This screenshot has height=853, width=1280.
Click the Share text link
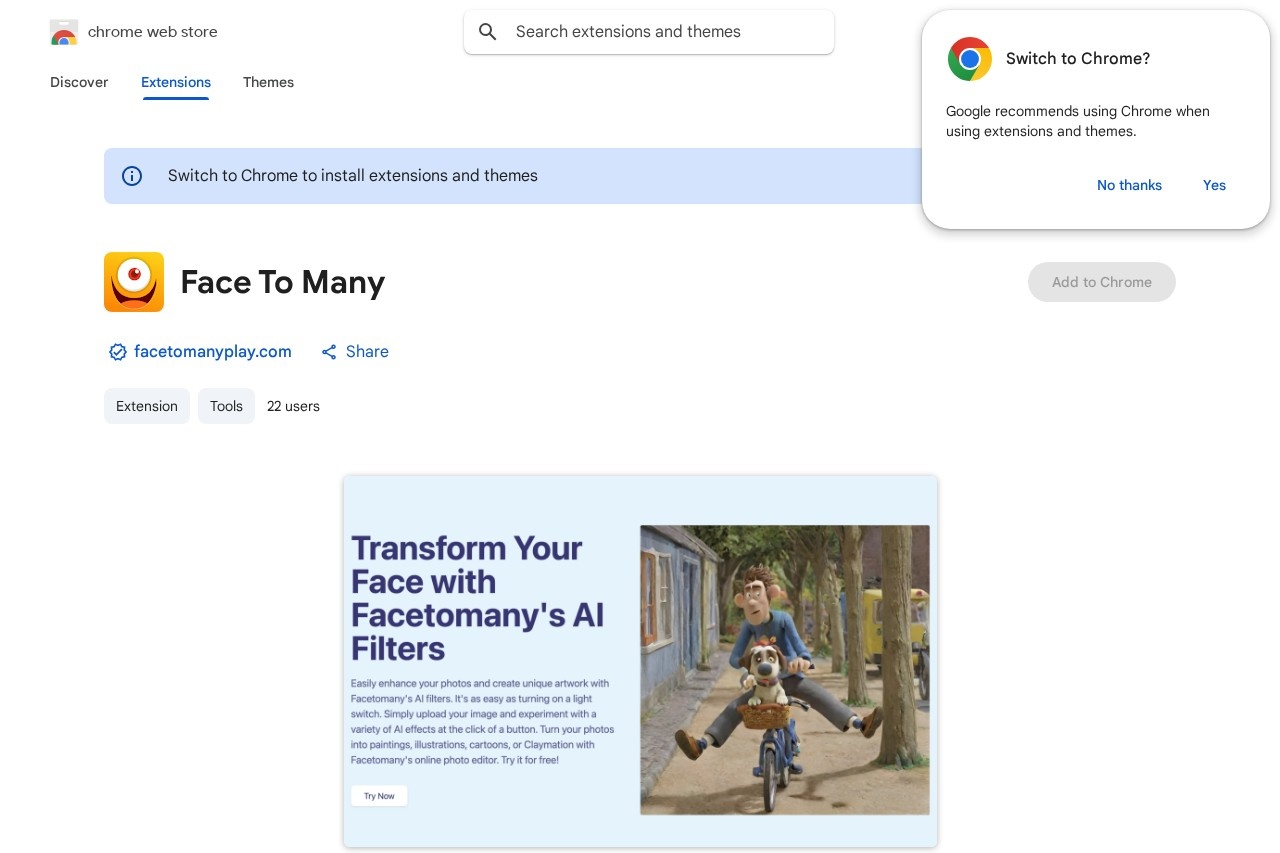(367, 352)
